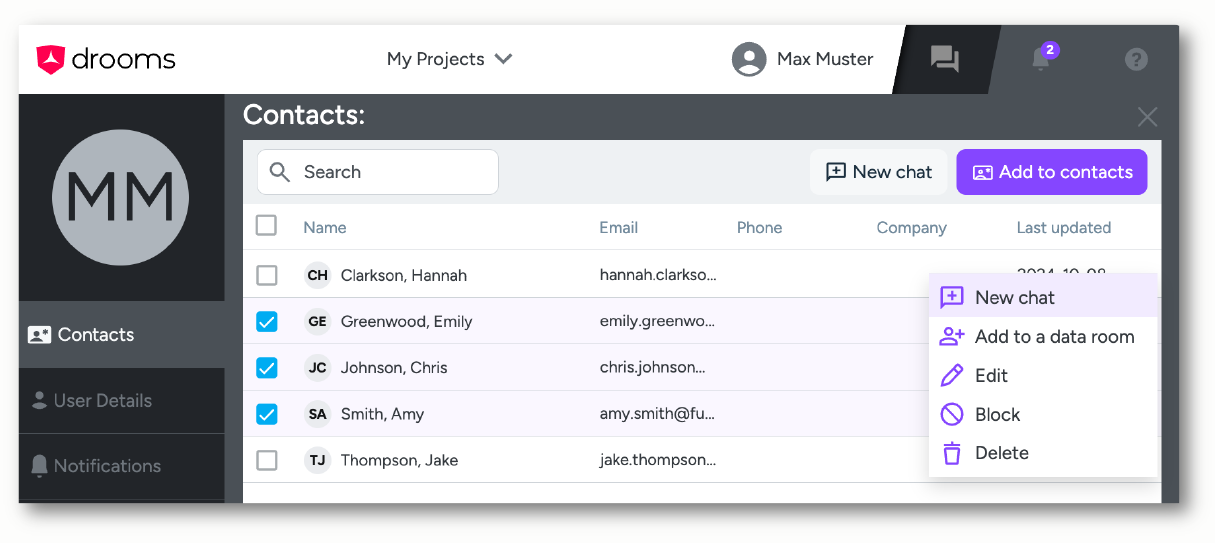Choose Block in the context menu
This screenshot has width=1215, height=543.
pyautogui.click(x=1043, y=415)
